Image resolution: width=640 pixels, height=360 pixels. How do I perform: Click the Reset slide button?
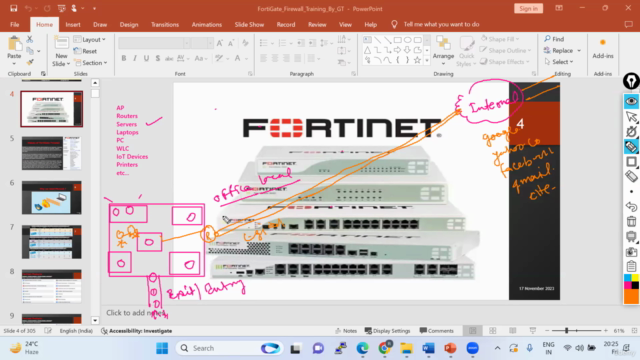coord(85,51)
